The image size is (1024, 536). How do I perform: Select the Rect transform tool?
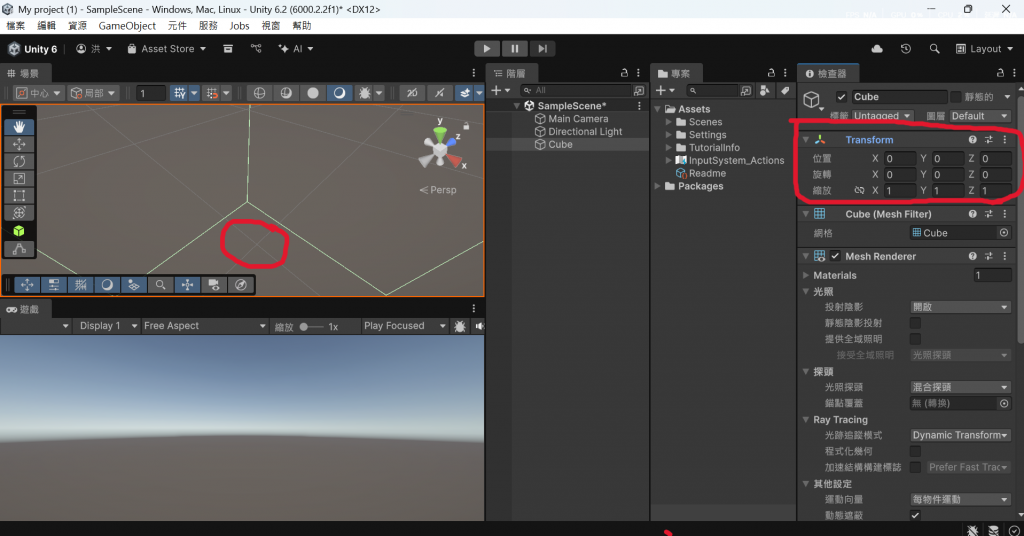(19, 195)
